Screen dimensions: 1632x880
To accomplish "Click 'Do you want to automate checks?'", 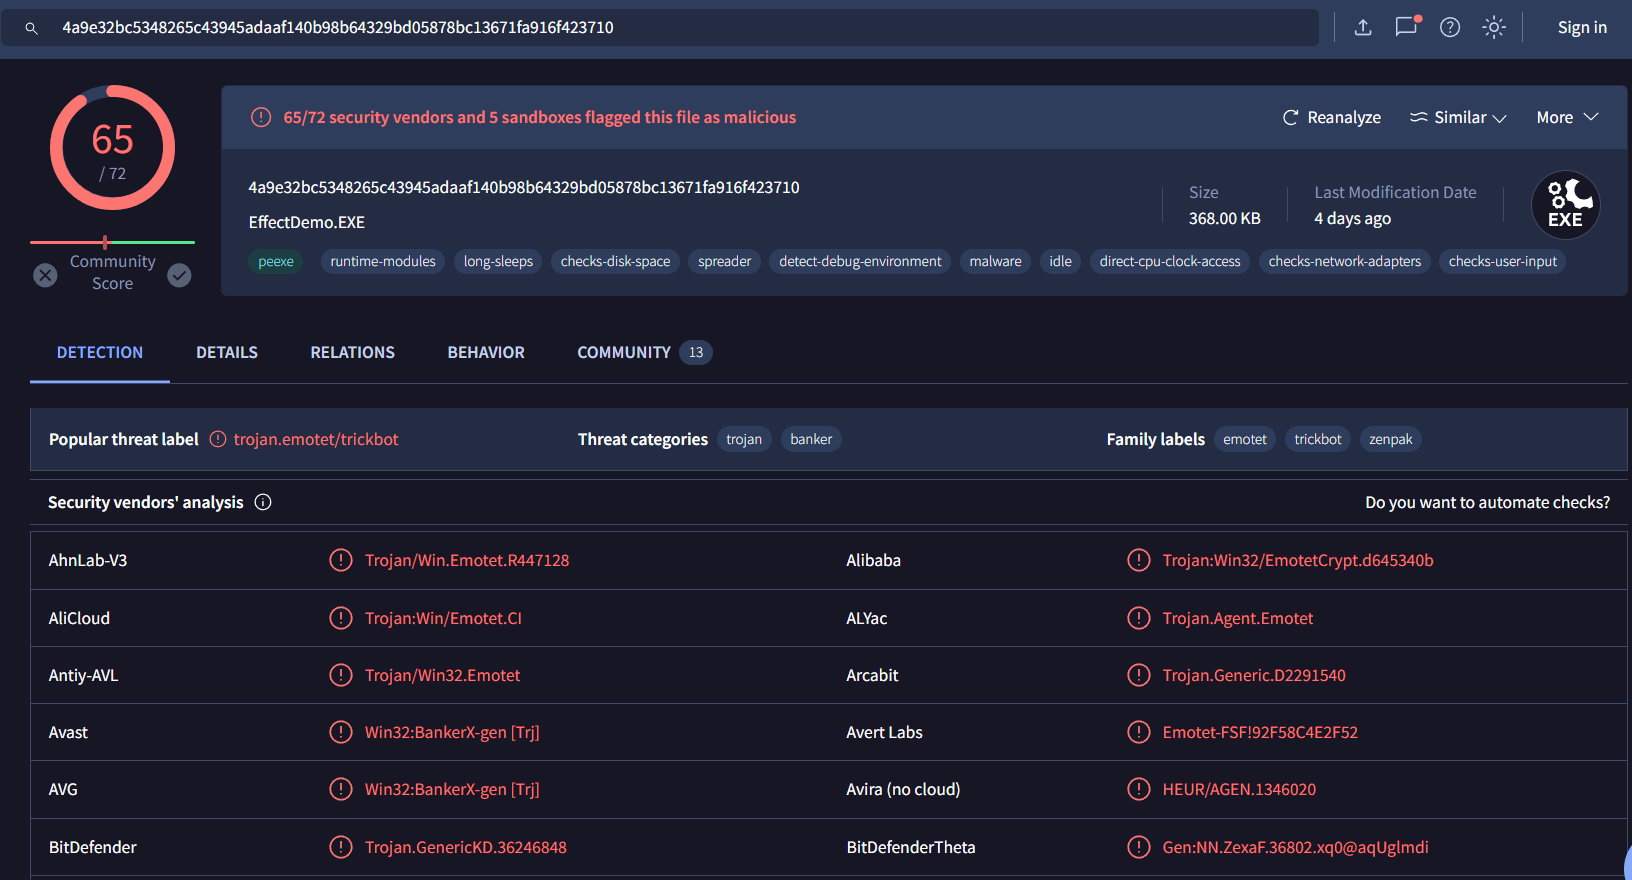I will point(1487,502).
